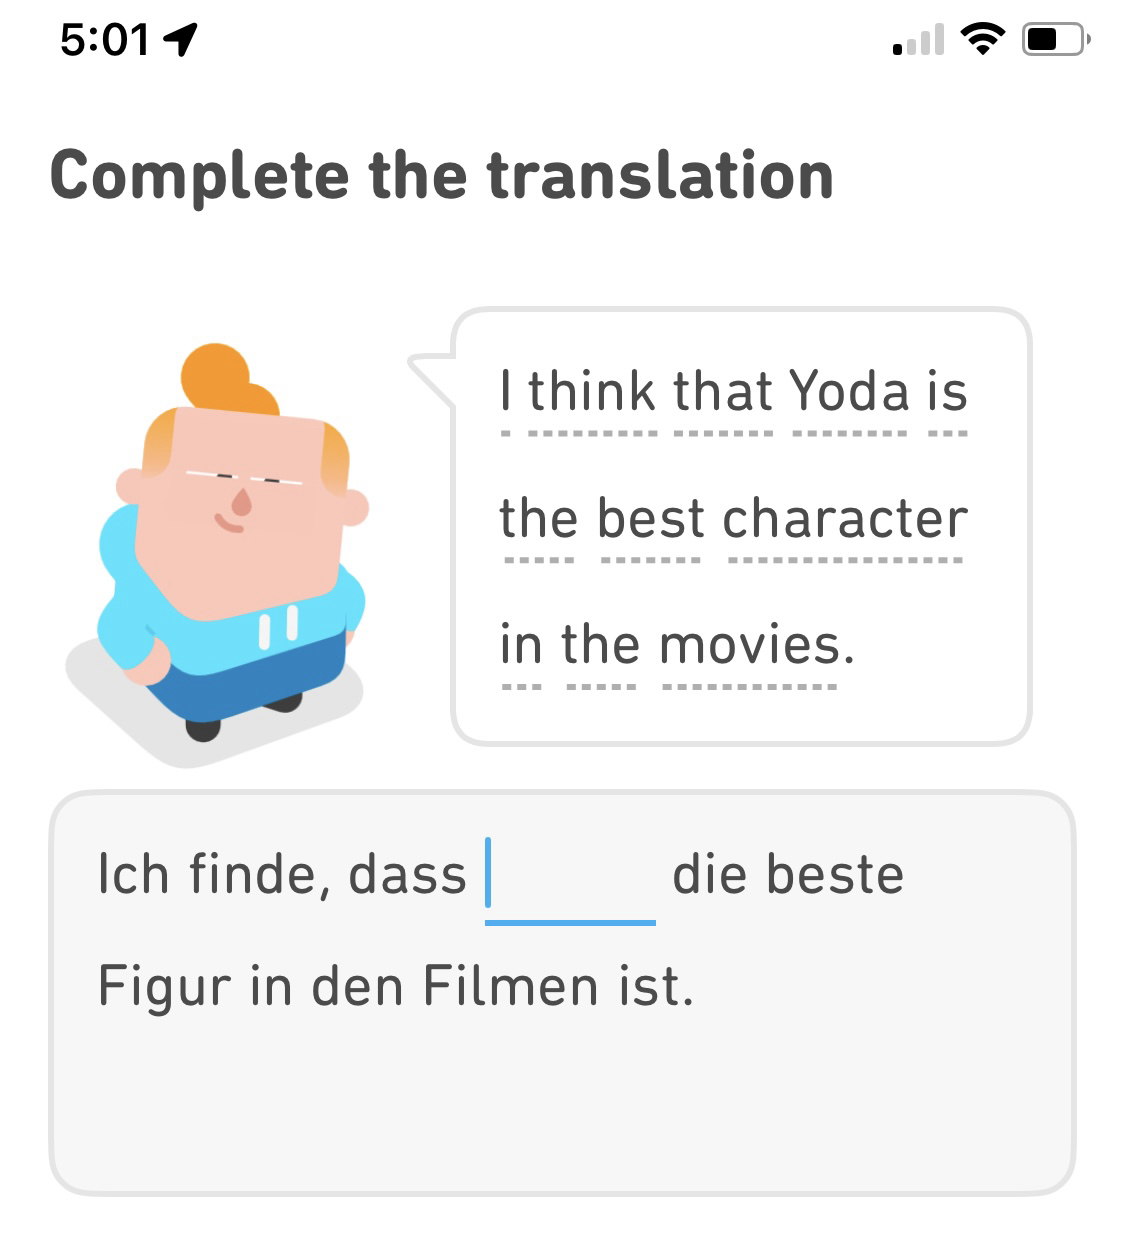The height and width of the screenshot is (1236, 1125).
Task: Tap the word "I" starting the sentence
Action: click(x=506, y=391)
